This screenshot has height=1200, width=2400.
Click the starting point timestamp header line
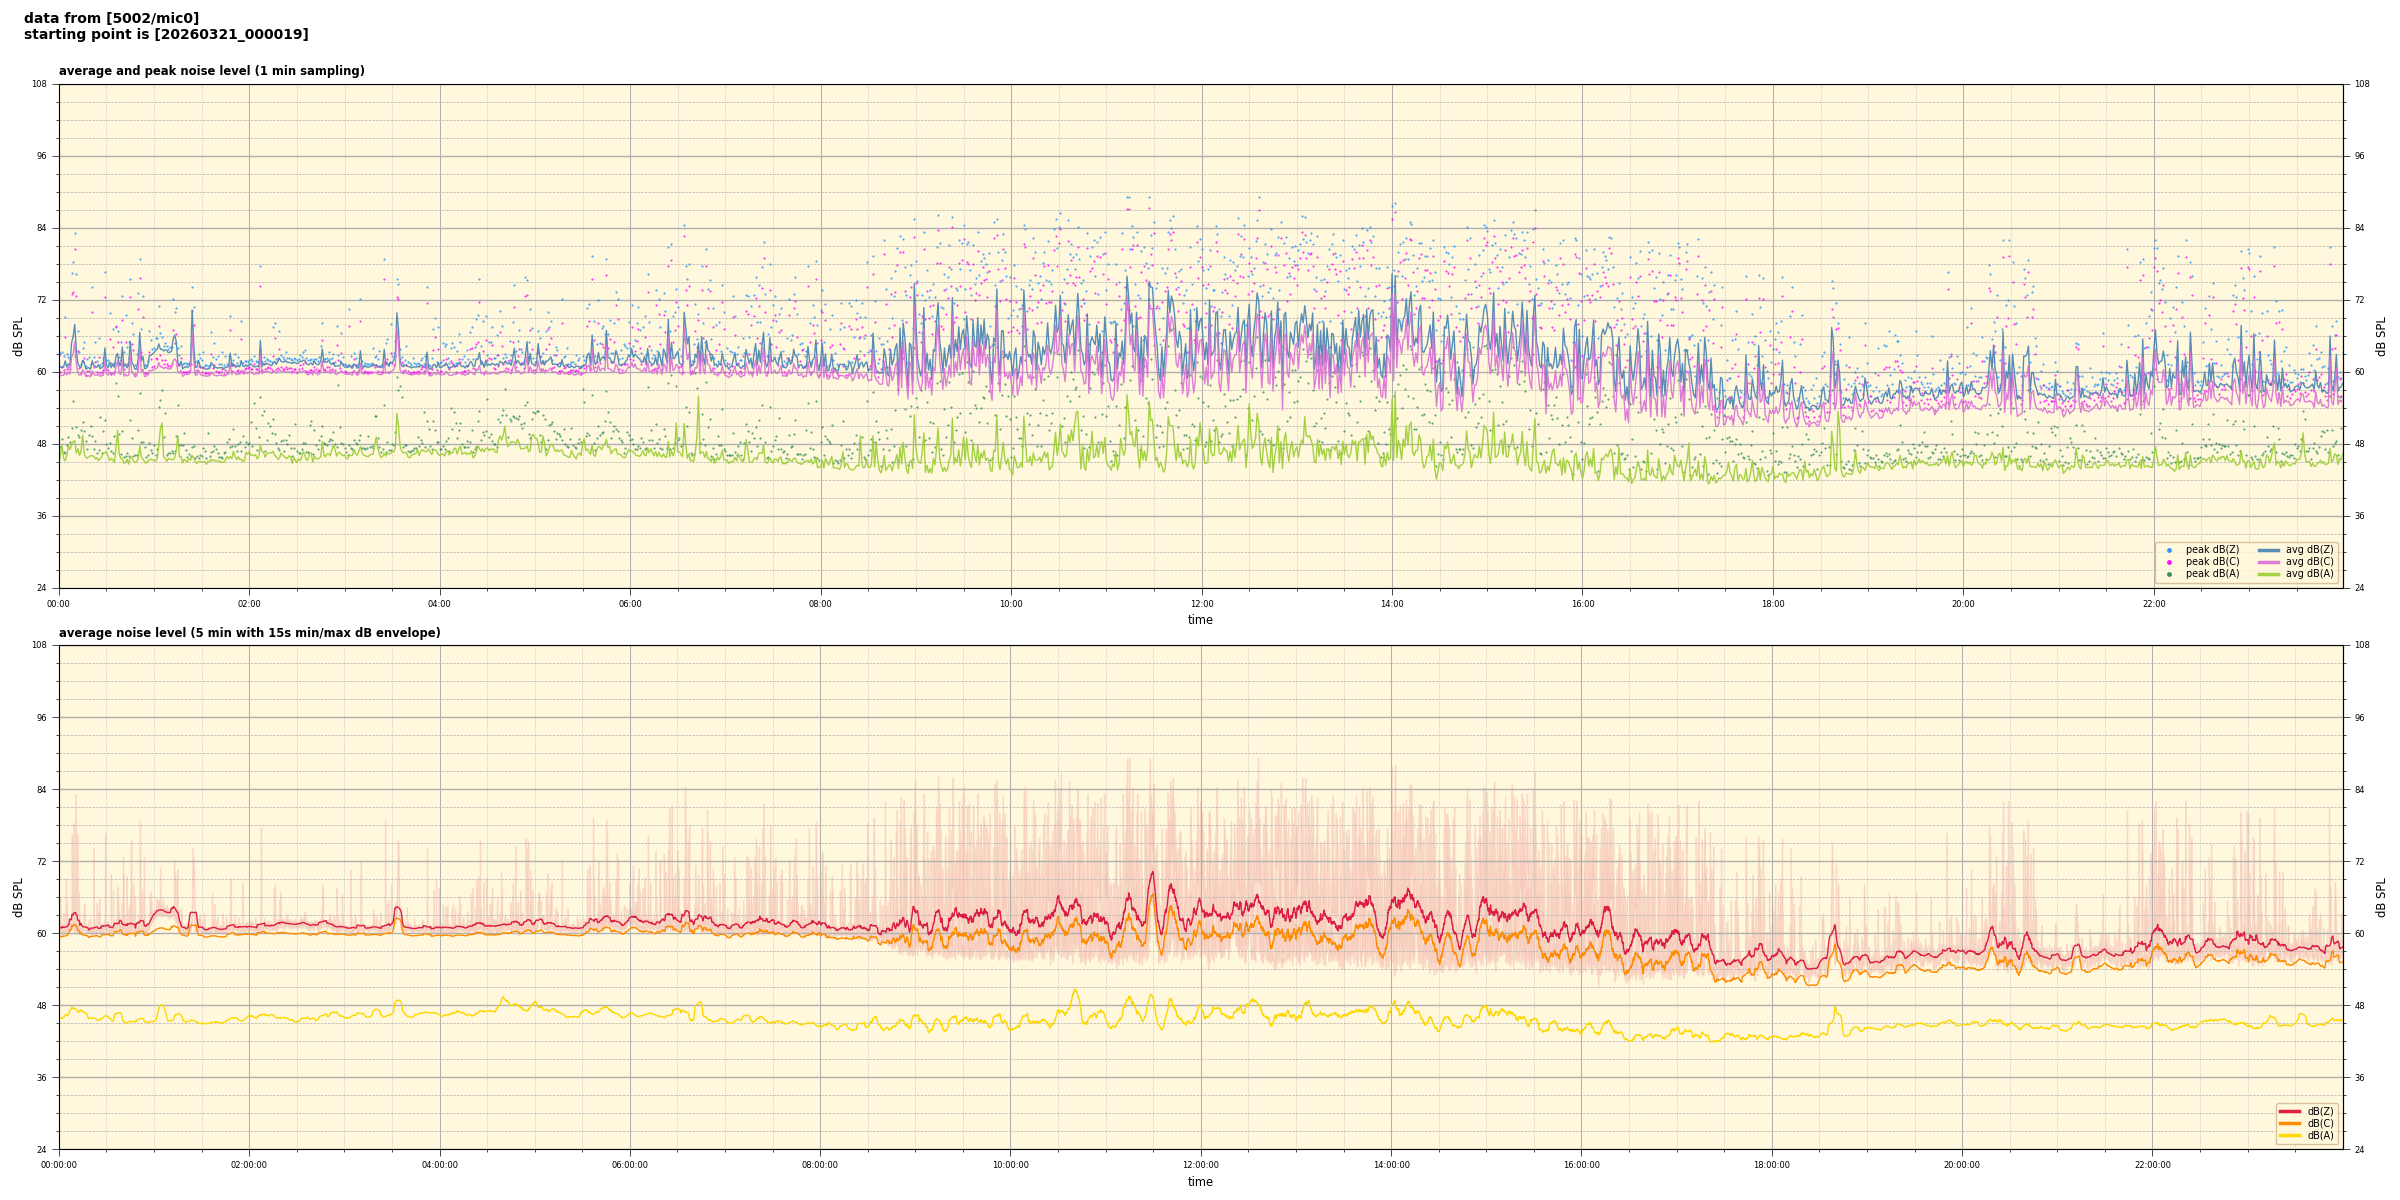[x=166, y=35]
